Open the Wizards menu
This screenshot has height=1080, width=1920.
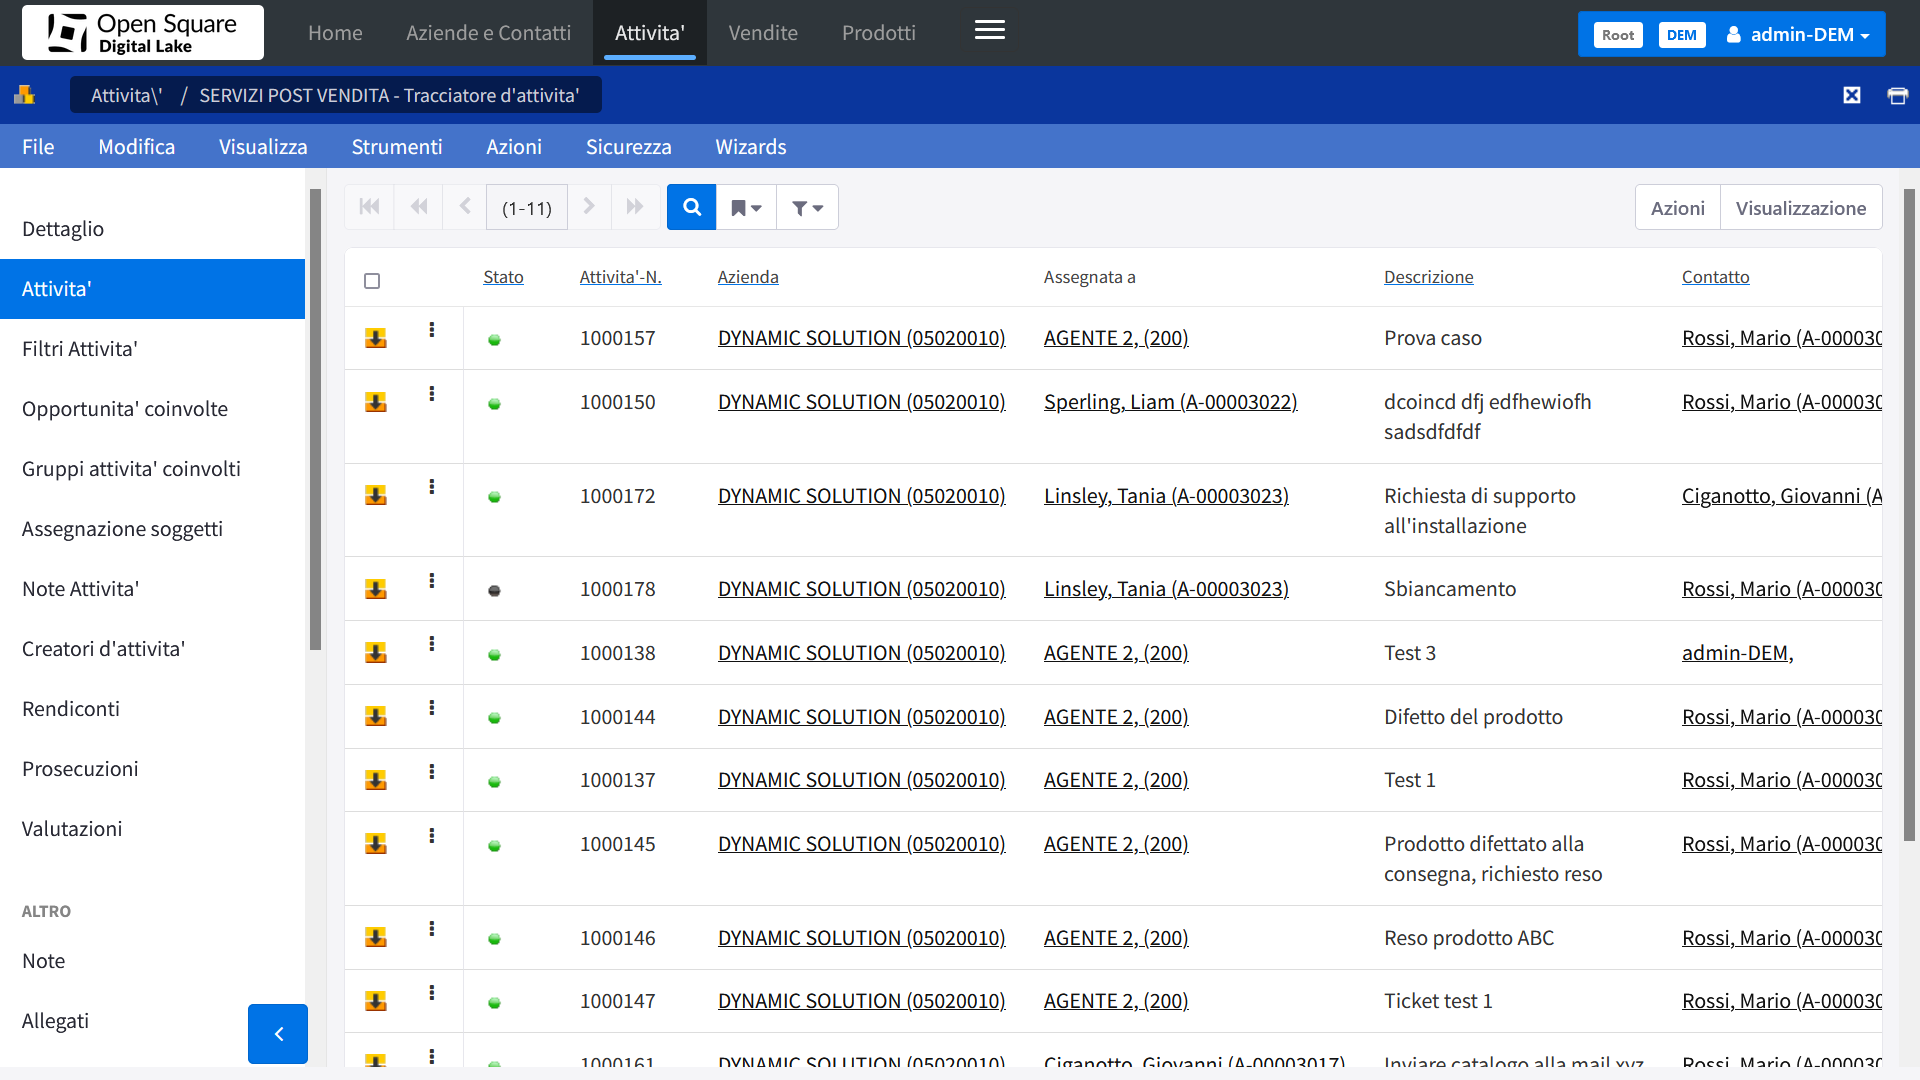click(751, 146)
